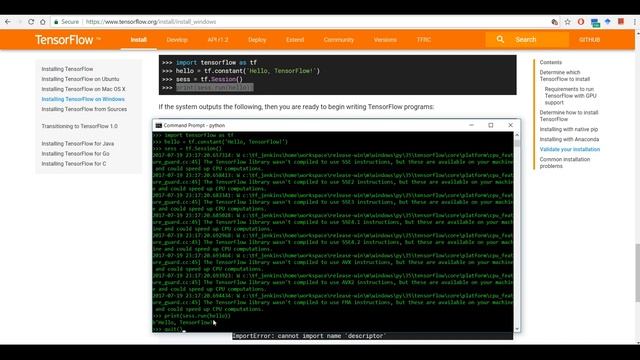The width and height of the screenshot is (640, 360).
Task: Open Installing TensorFlow on Windows
Action: [x=83, y=99]
